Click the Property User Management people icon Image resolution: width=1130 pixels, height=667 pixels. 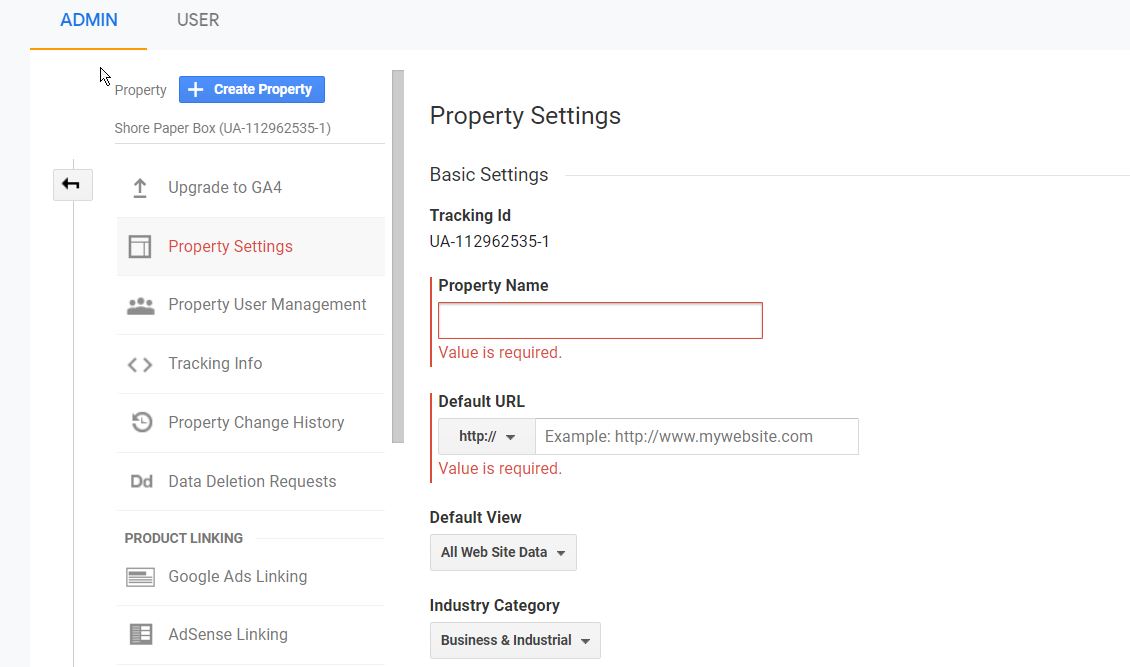[140, 306]
